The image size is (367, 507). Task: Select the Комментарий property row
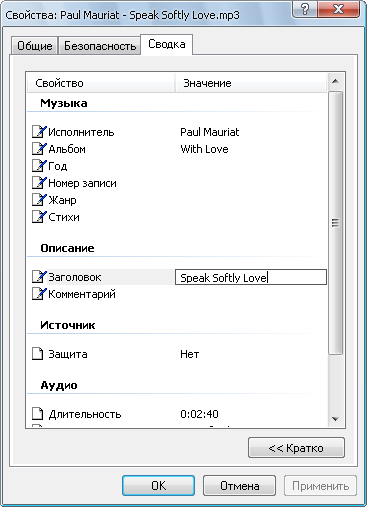82,294
